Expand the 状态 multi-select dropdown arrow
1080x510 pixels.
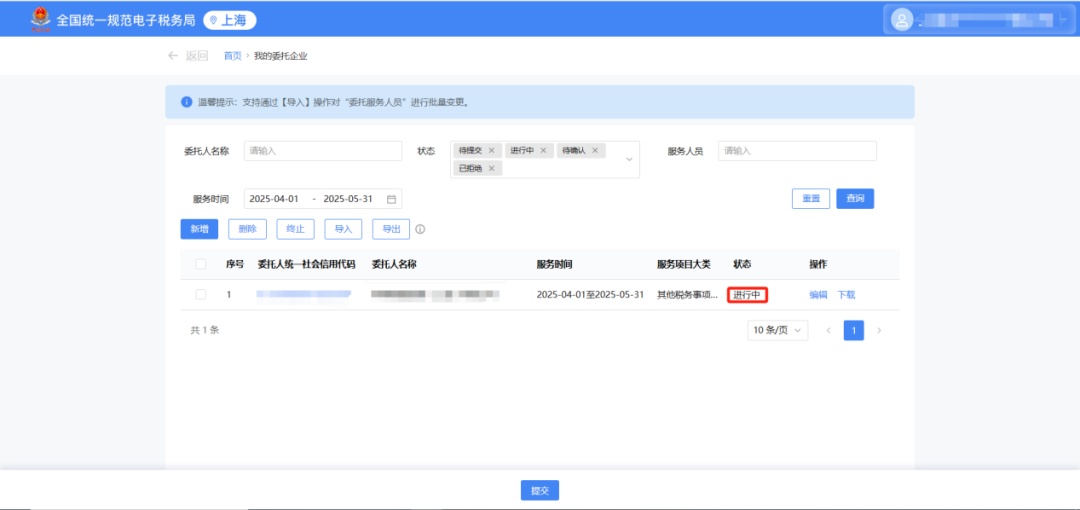pos(629,159)
